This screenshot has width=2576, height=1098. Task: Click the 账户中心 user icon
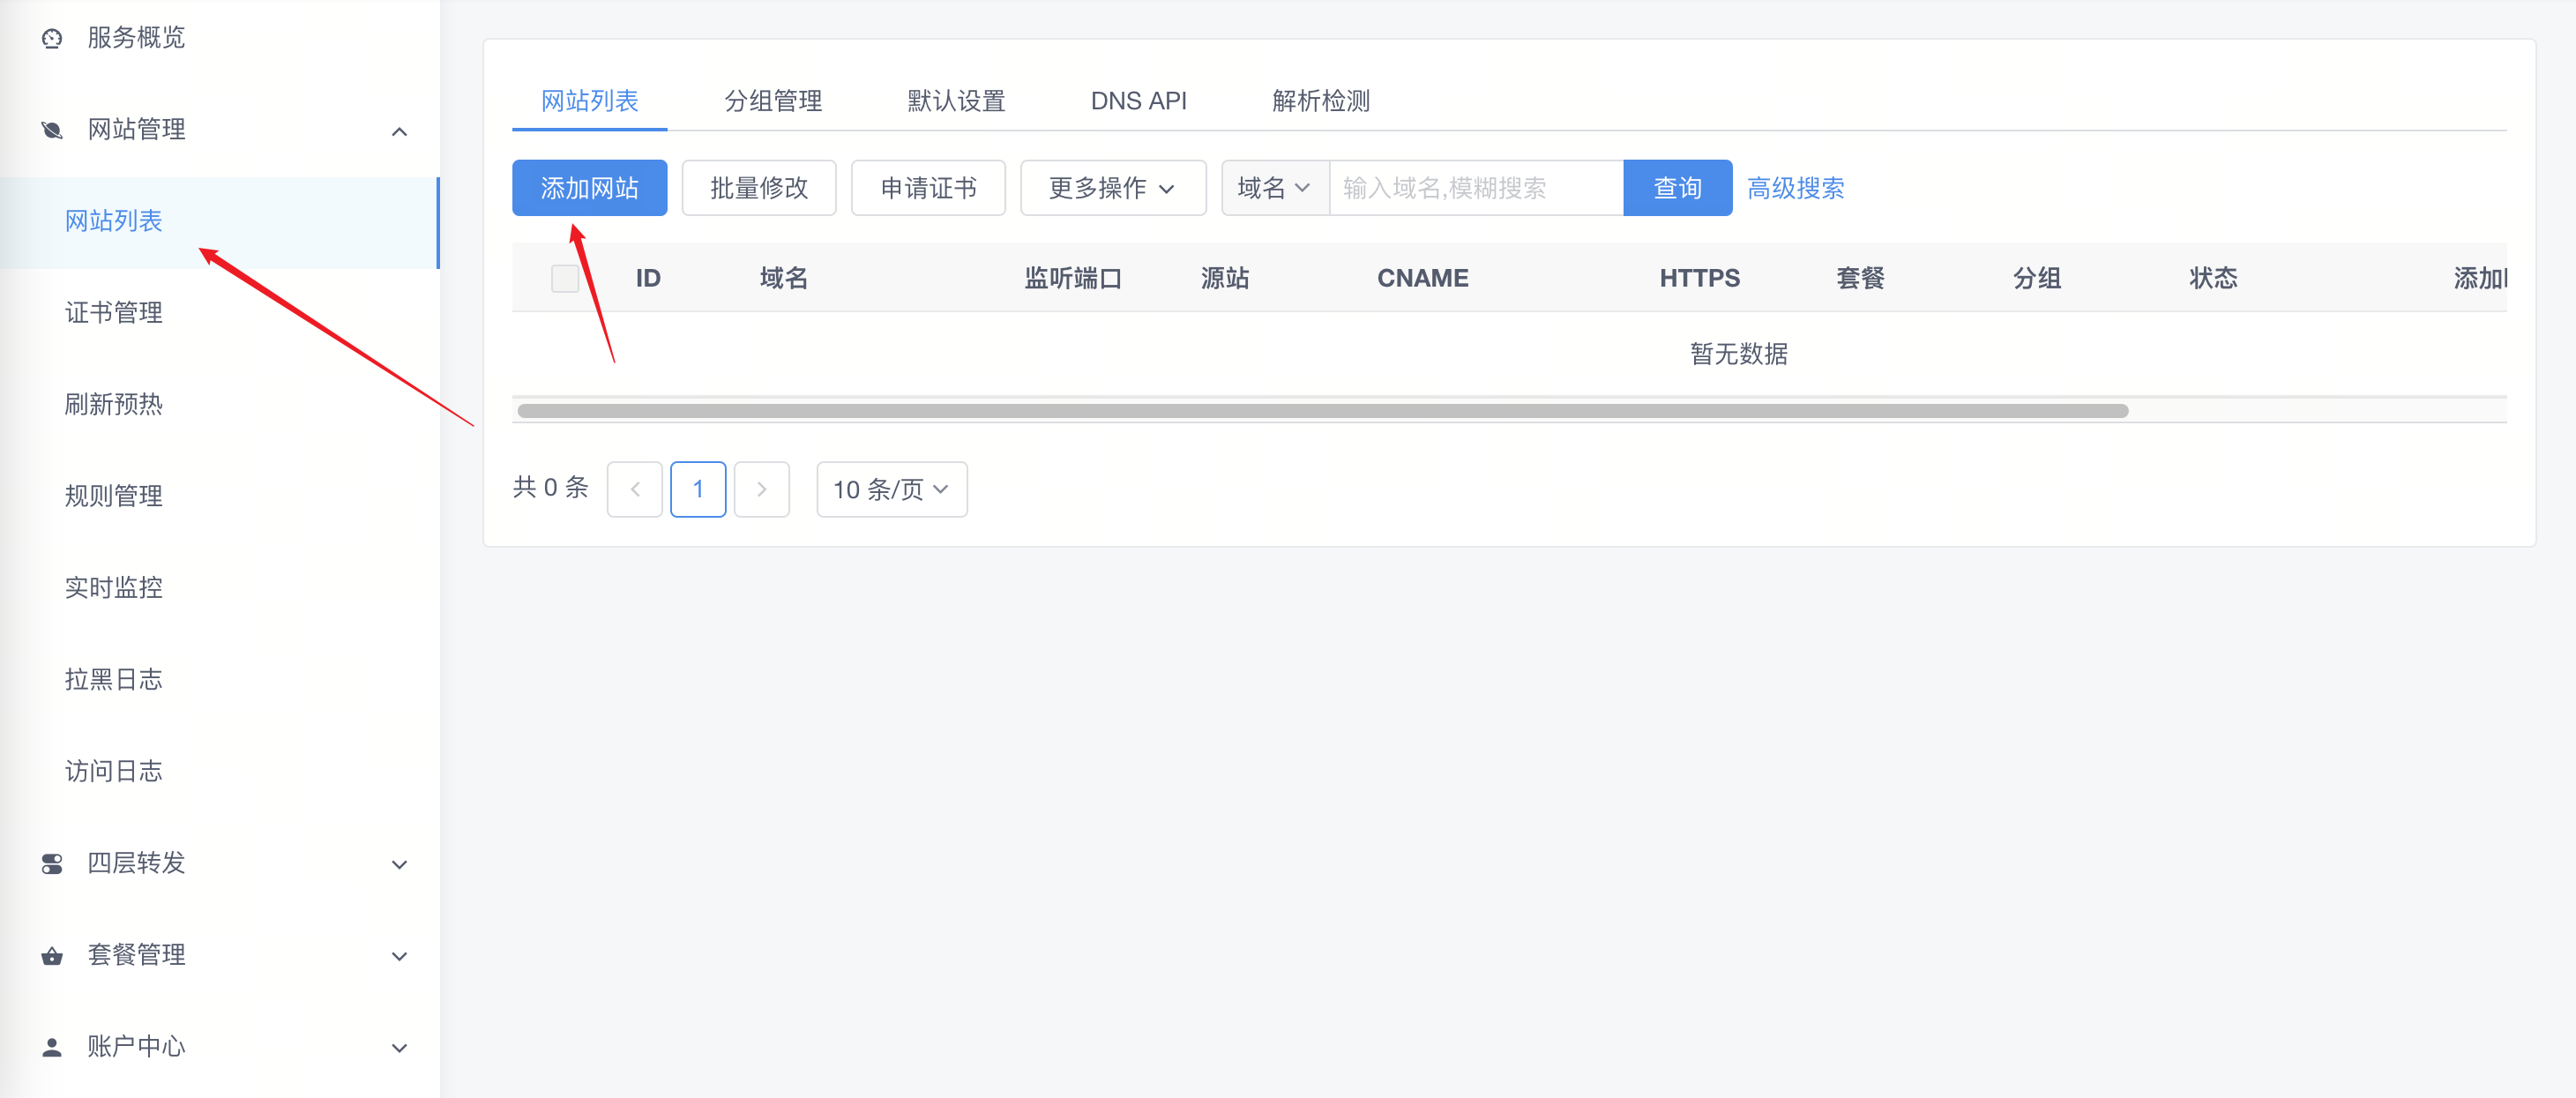pos(51,1047)
